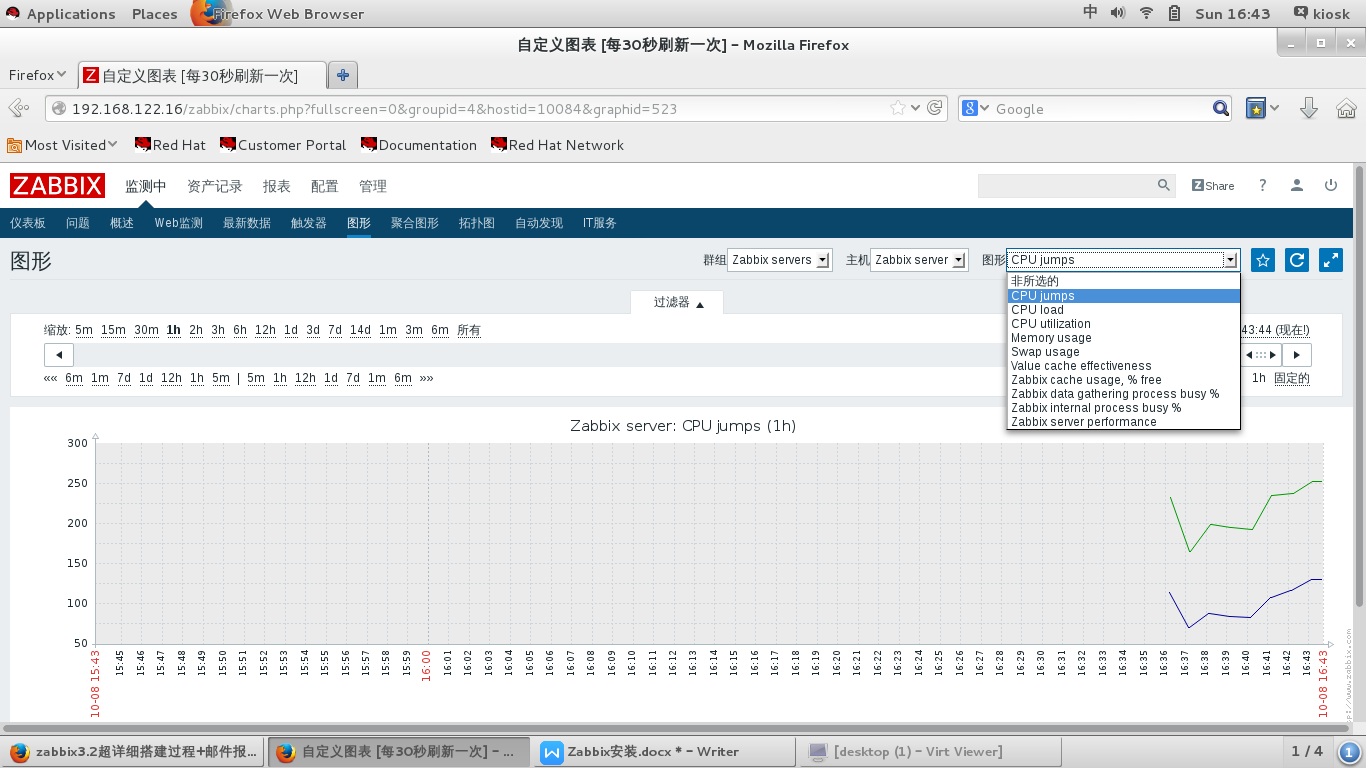
Task: Click the Zabbix search magnifier icon
Action: [1164, 185]
